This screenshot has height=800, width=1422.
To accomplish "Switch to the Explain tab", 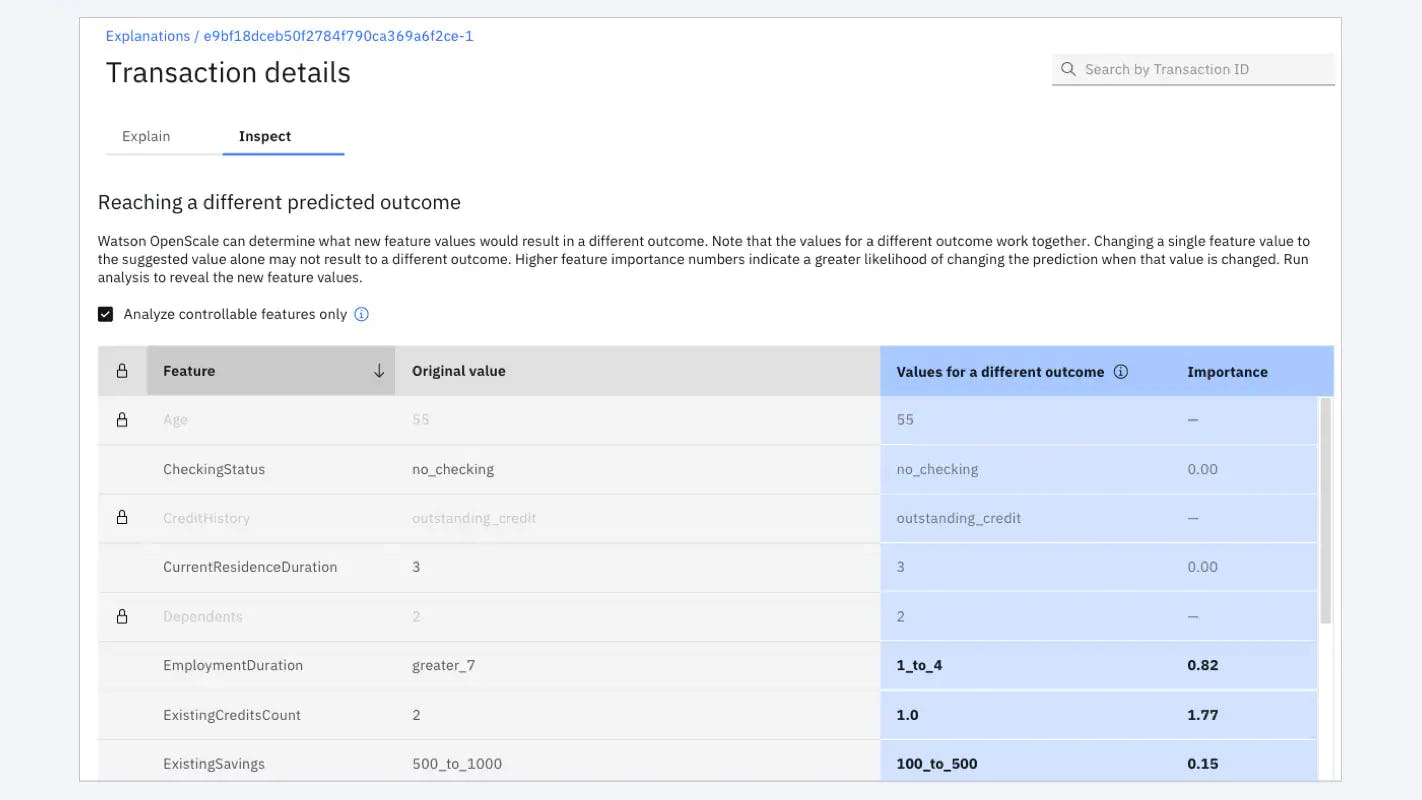I will pyautogui.click(x=146, y=136).
